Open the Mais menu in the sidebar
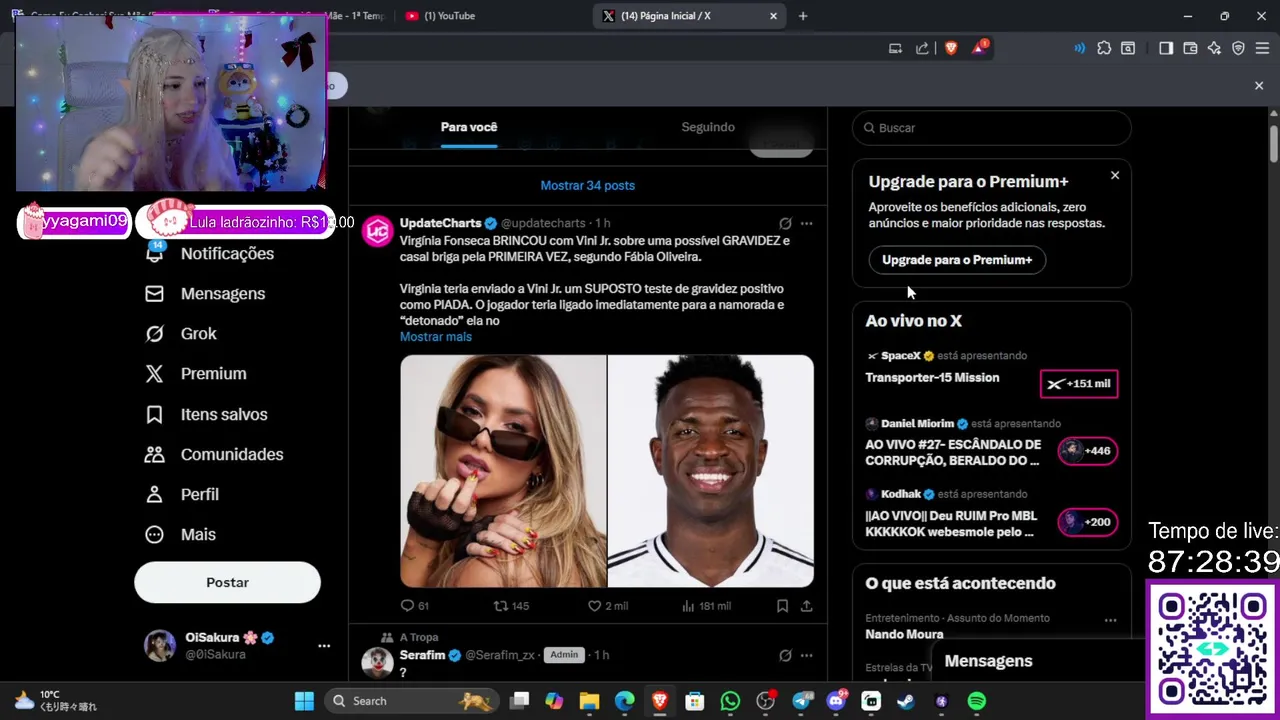This screenshot has width=1280, height=720. [x=181, y=534]
